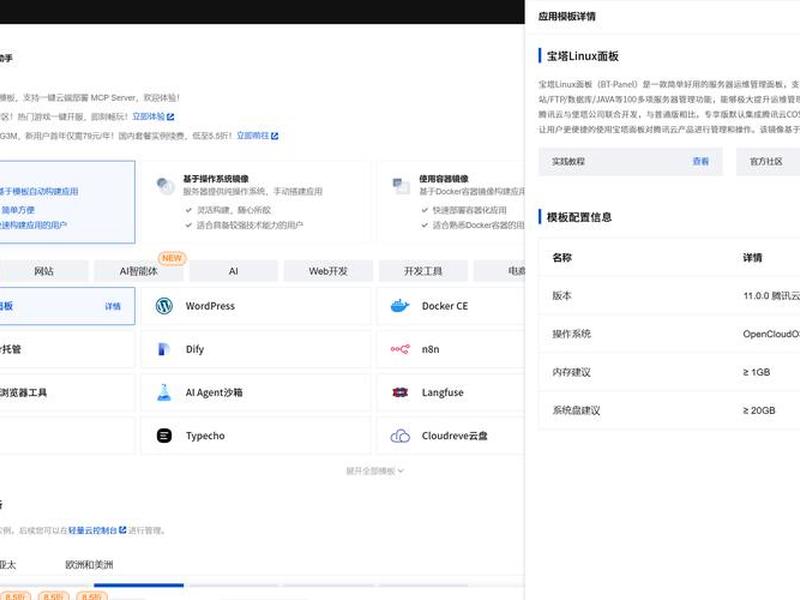
Task: Click the ≥ 1GB memory value
Action: pos(757,372)
